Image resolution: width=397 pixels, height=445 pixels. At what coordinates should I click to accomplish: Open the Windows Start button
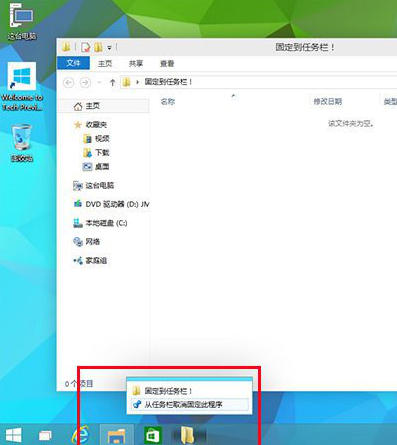[14, 435]
